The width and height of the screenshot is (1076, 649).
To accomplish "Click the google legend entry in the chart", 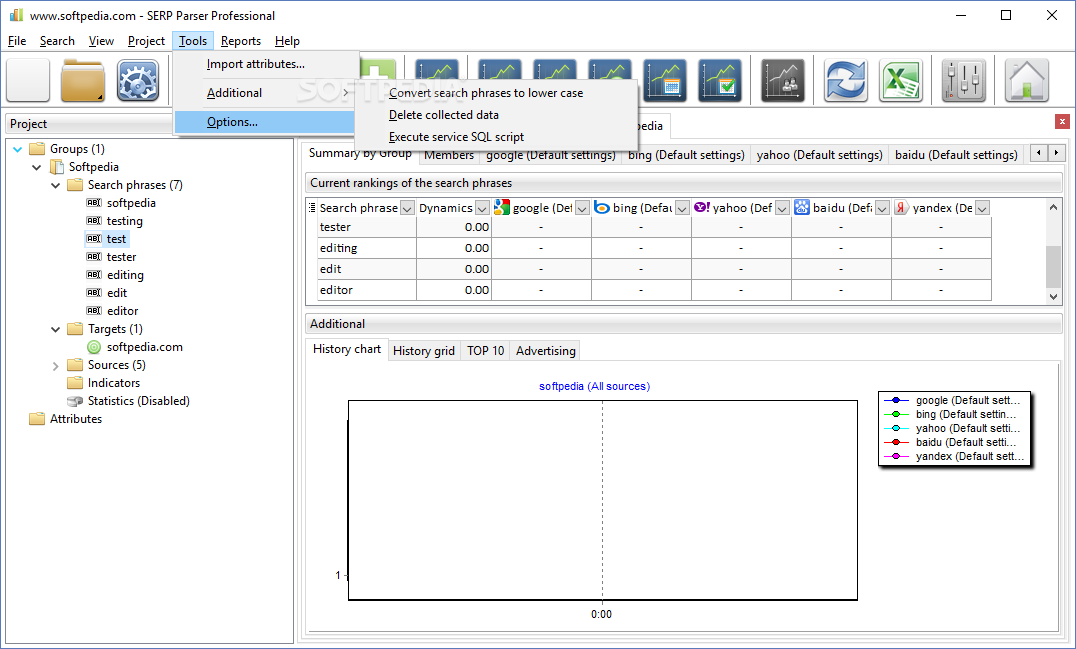I will coord(955,400).
